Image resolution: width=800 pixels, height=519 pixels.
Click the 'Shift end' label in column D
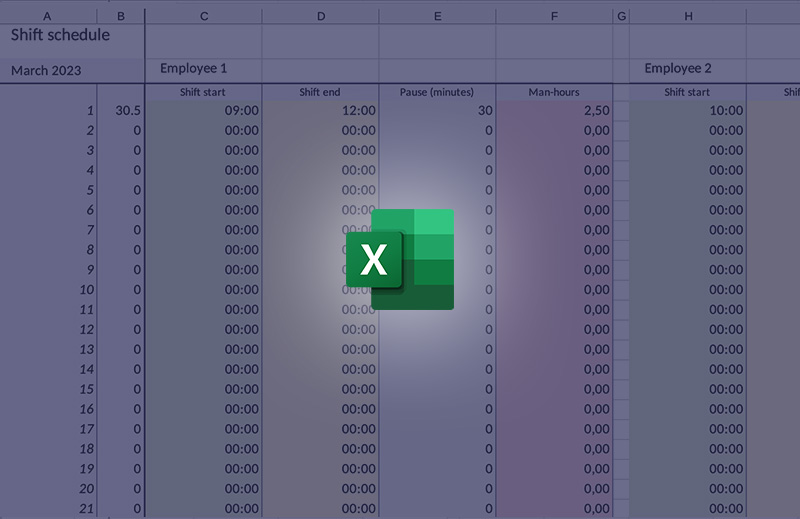pyautogui.click(x=319, y=92)
